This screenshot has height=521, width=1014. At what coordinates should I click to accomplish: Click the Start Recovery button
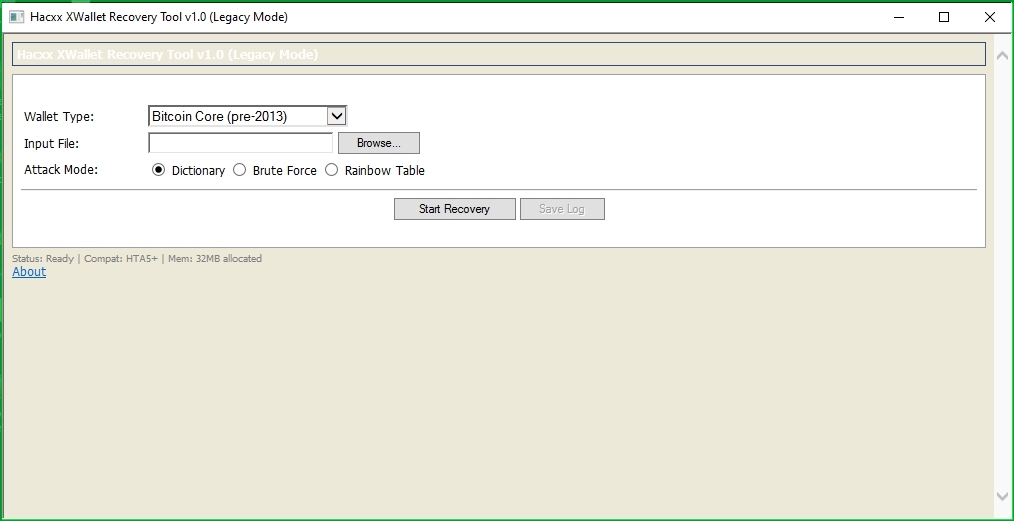(x=455, y=209)
